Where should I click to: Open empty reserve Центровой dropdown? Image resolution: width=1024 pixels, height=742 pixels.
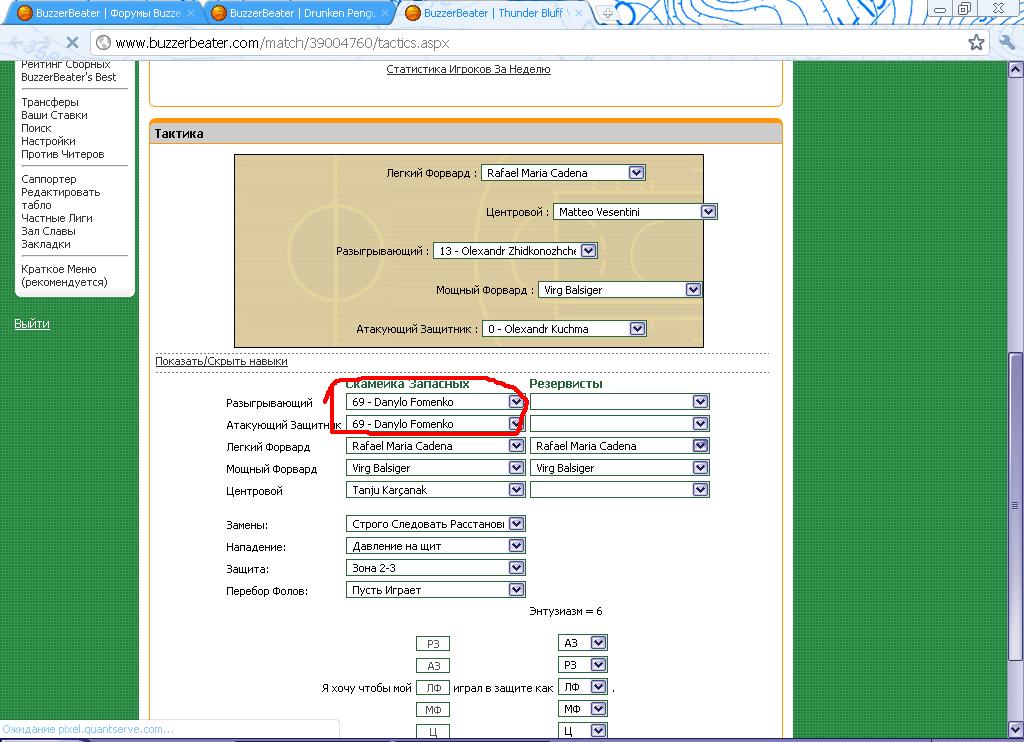[620, 490]
